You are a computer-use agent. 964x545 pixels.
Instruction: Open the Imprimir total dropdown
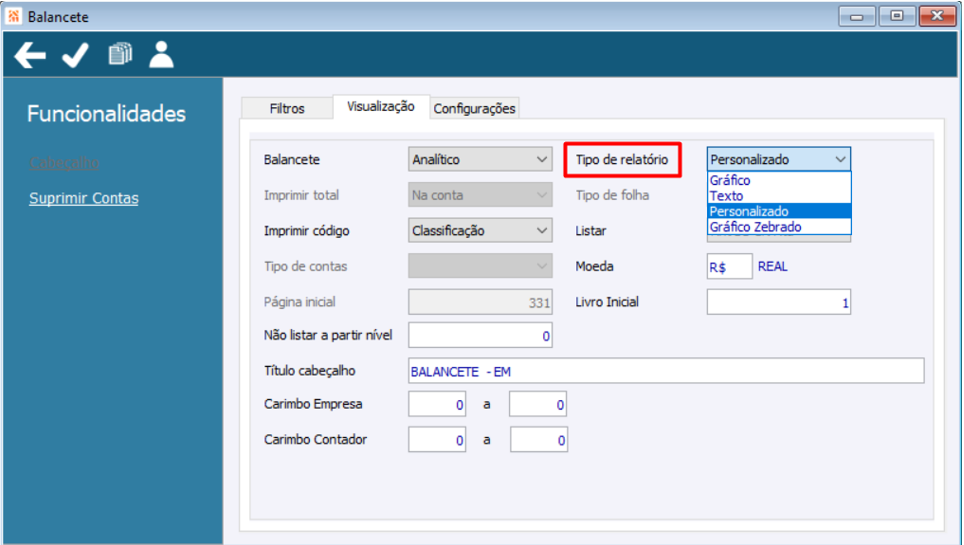[x=480, y=195]
